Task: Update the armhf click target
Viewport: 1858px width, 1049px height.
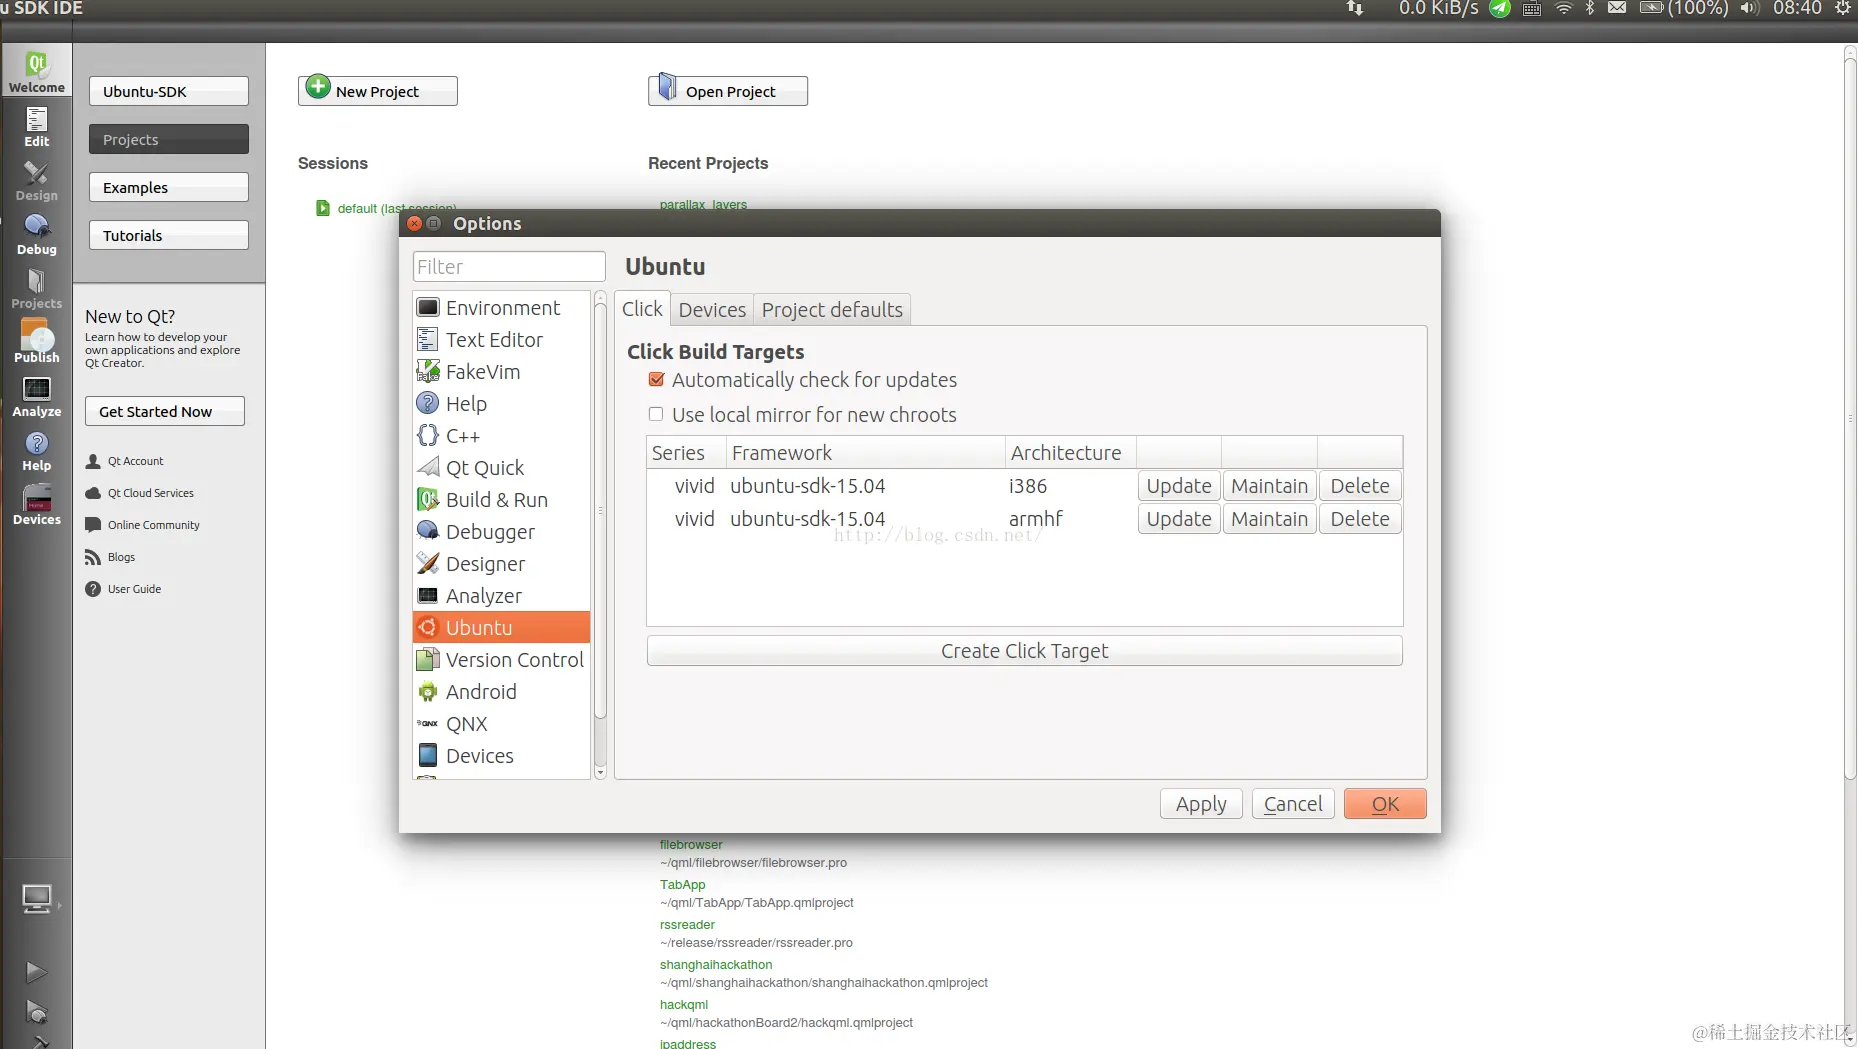Action: pyautogui.click(x=1179, y=519)
